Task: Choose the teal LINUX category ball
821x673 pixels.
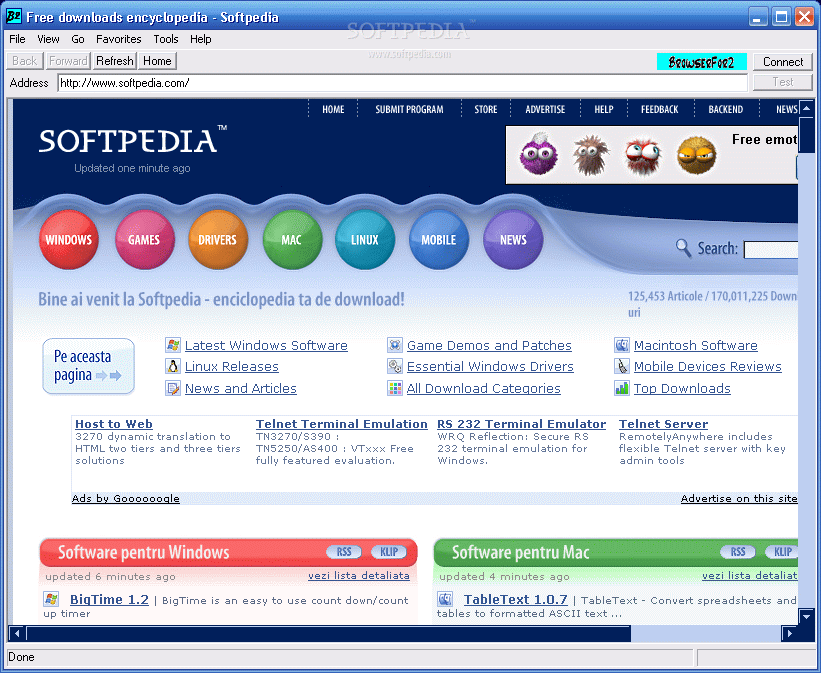Action: coord(365,239)
